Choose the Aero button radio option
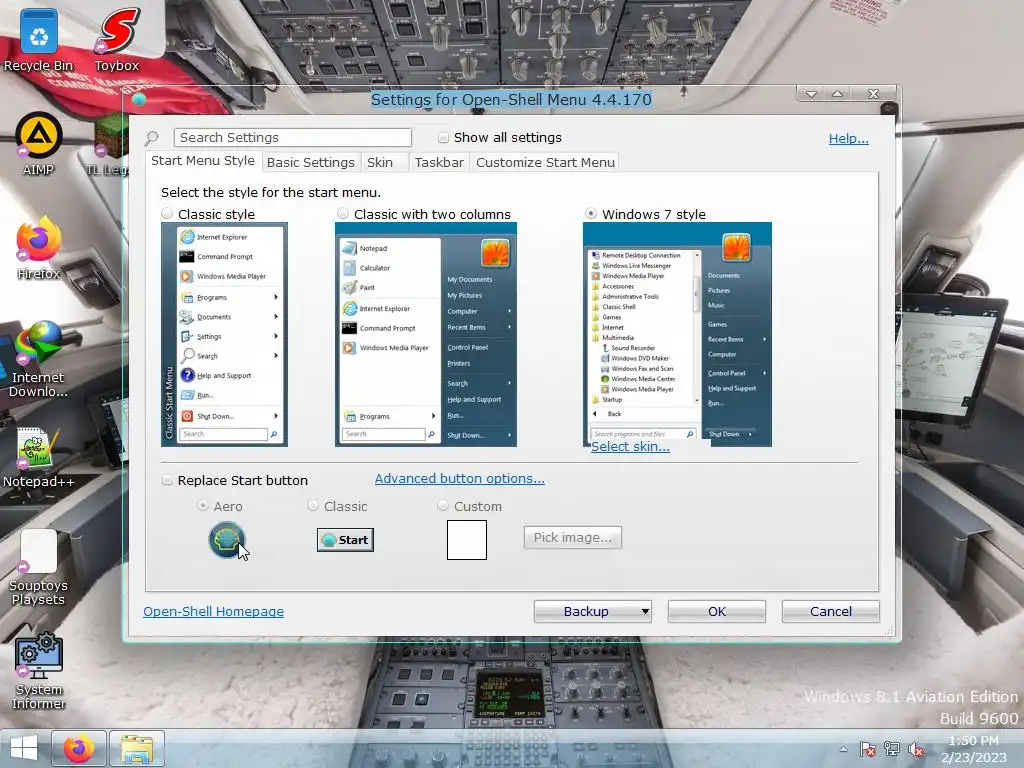This screenshot has height=768, width=1024. point(203,505)
